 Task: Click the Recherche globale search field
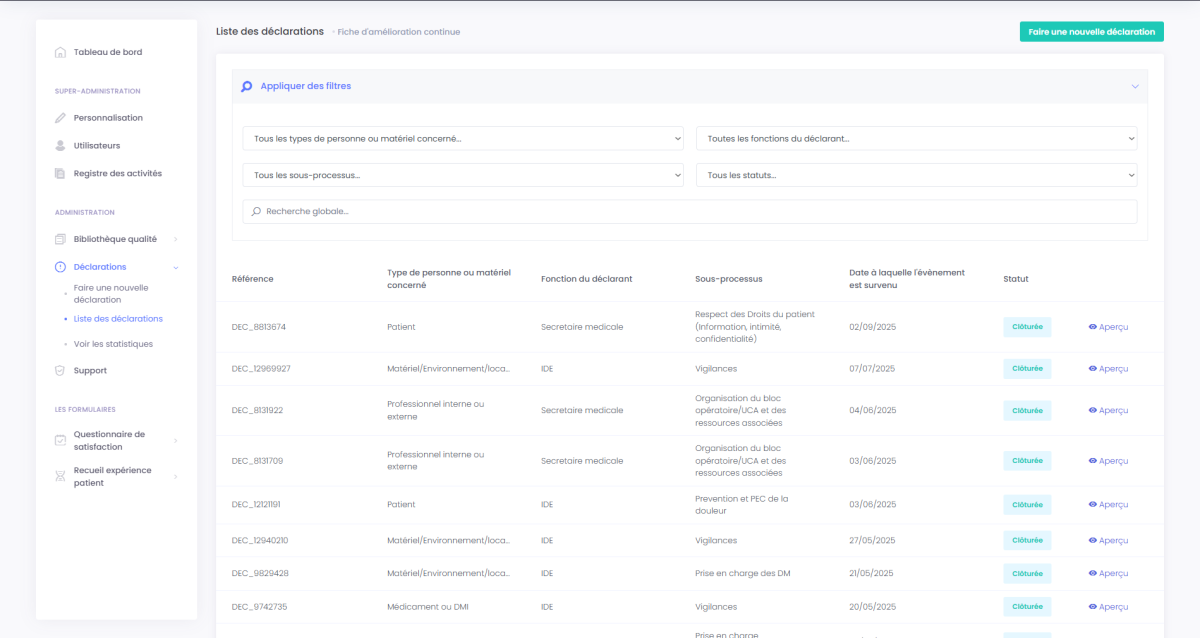[x=690, y=212]
